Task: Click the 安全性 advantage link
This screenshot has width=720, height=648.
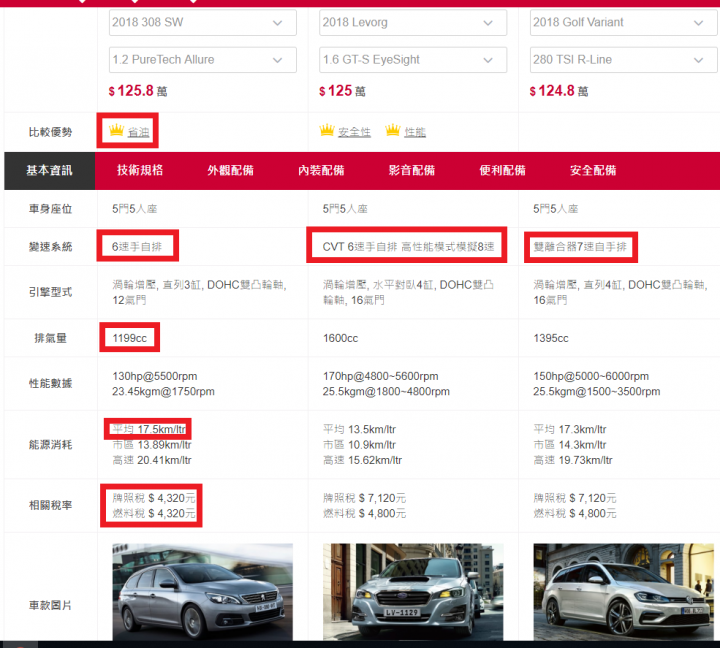Action: click(x=354, y=132)
